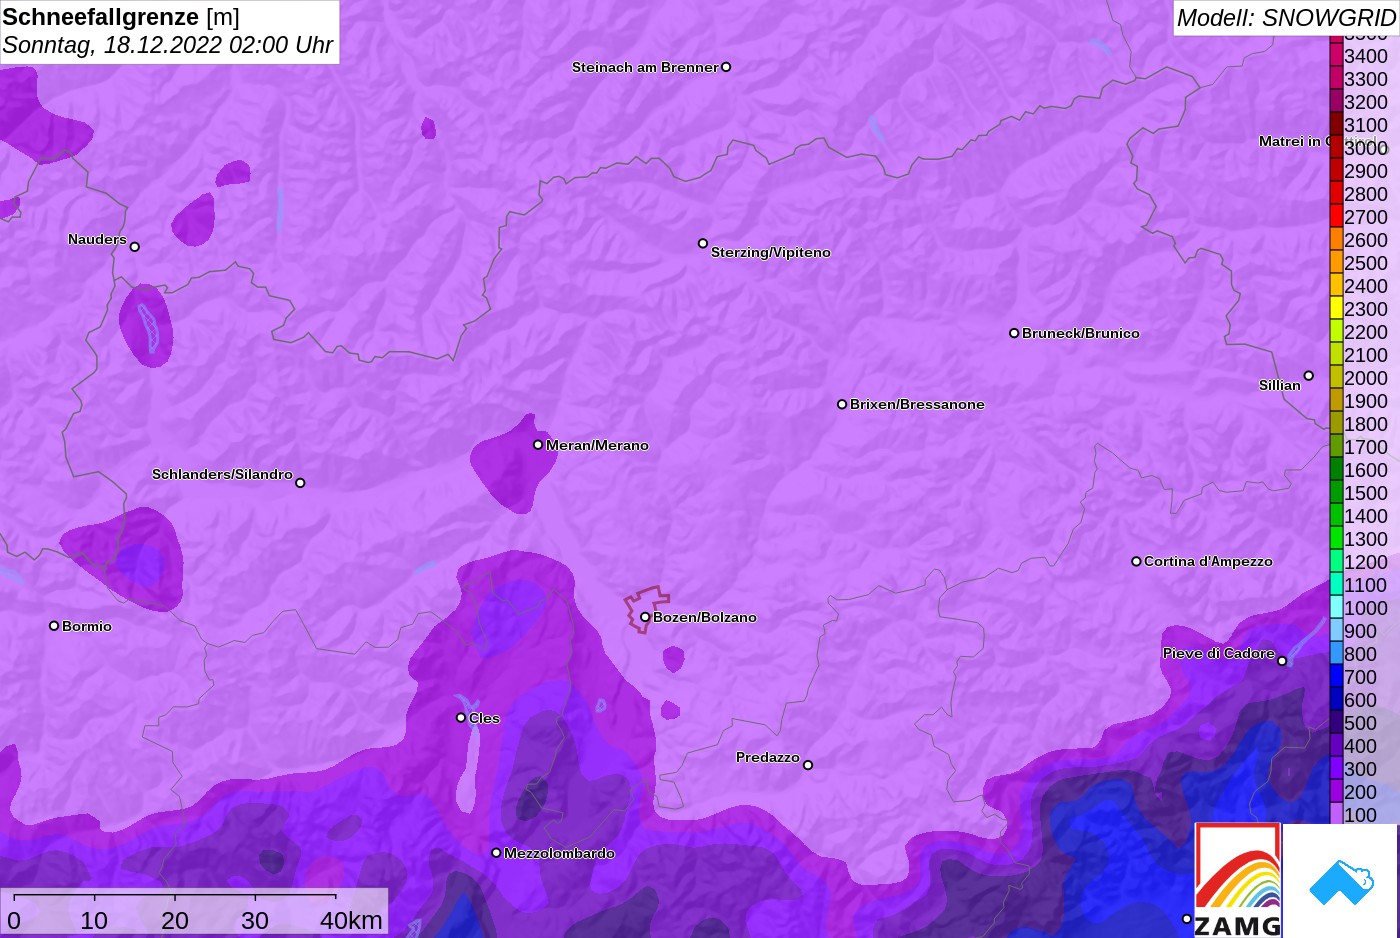Select the 1900 m olive legend swatch
This screenshot has height=938, width=1400.
pos(1336,401)
